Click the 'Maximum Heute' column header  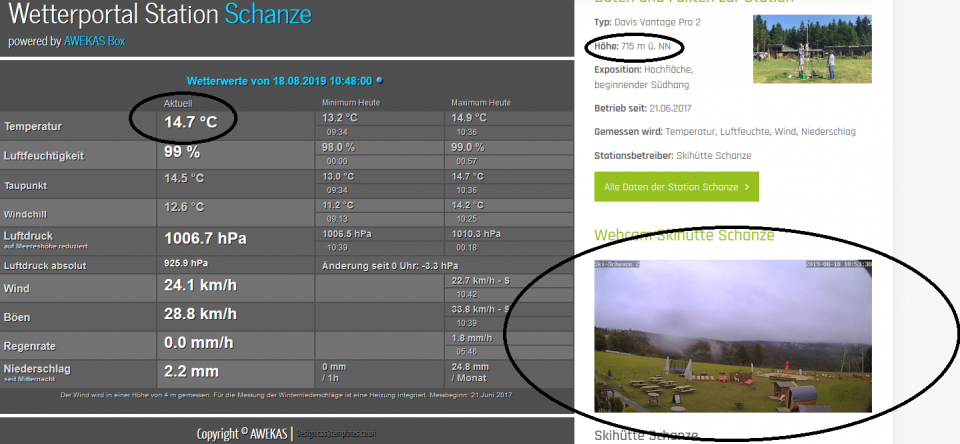[x=480, y=103]
